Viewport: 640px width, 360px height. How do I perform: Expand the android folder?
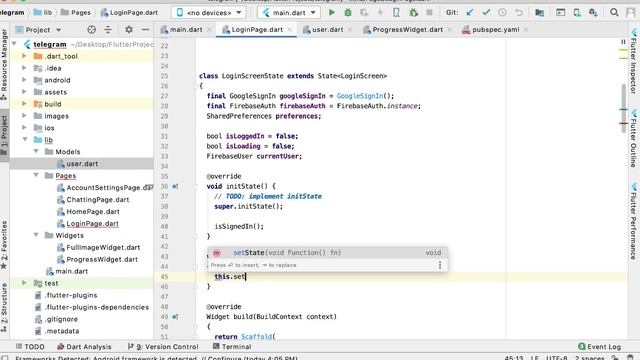click(24, 80)
